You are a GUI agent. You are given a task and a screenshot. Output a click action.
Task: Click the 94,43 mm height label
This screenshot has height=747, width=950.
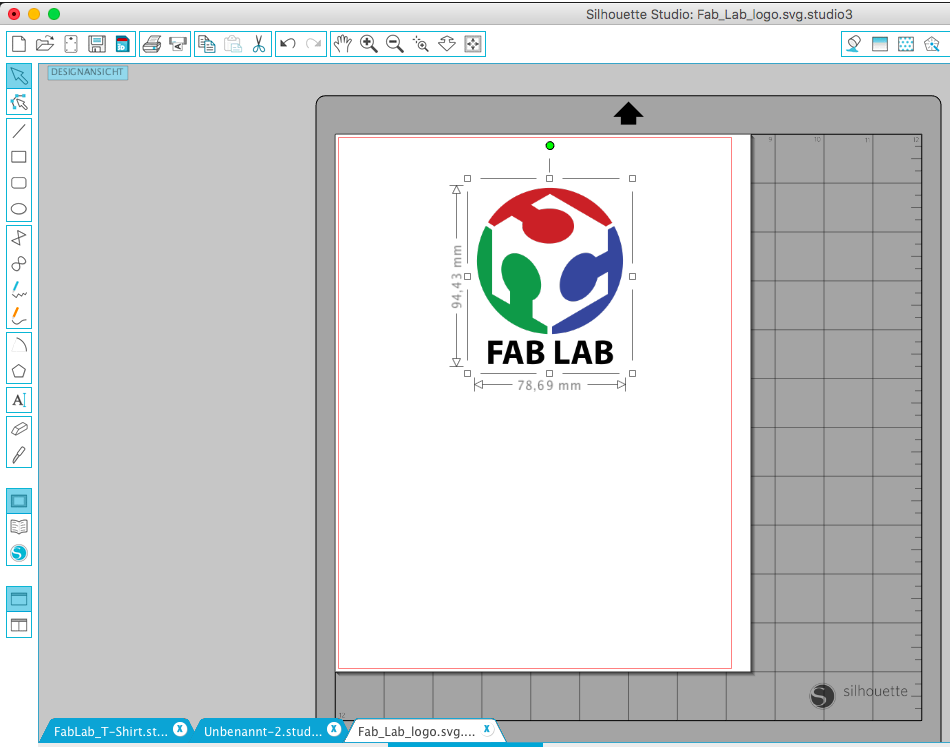coord(457,276)
